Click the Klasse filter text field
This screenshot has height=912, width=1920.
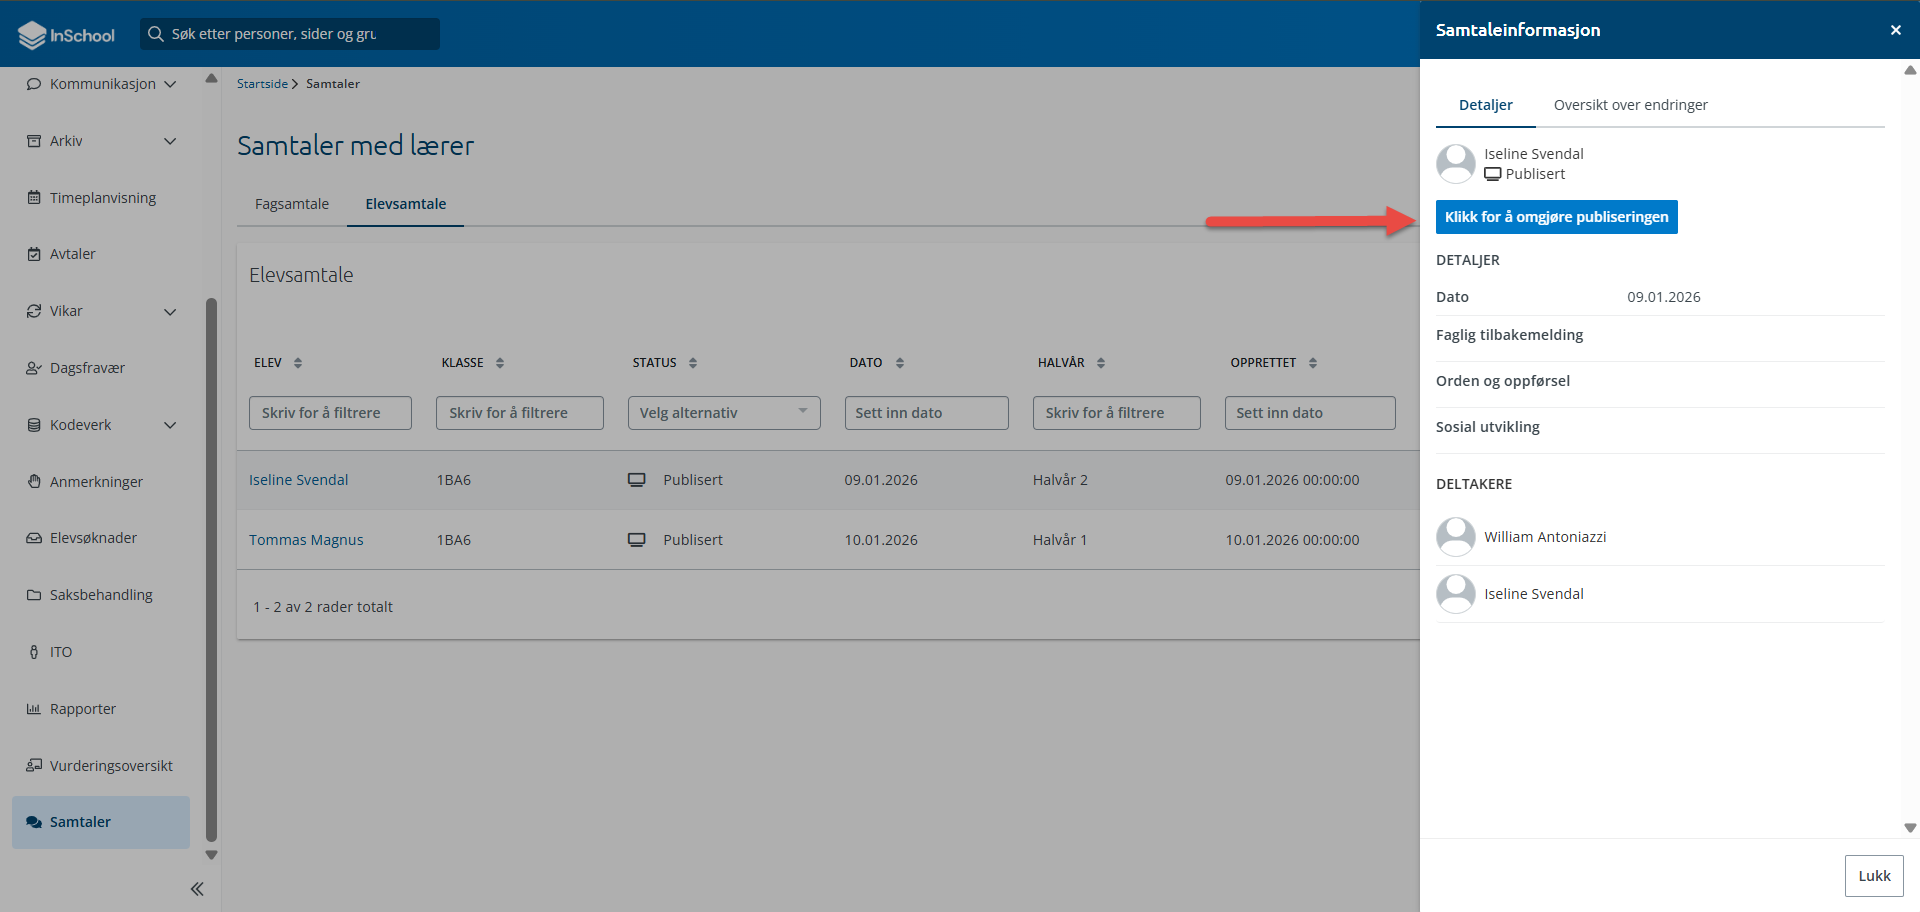[x=520, y=413]
